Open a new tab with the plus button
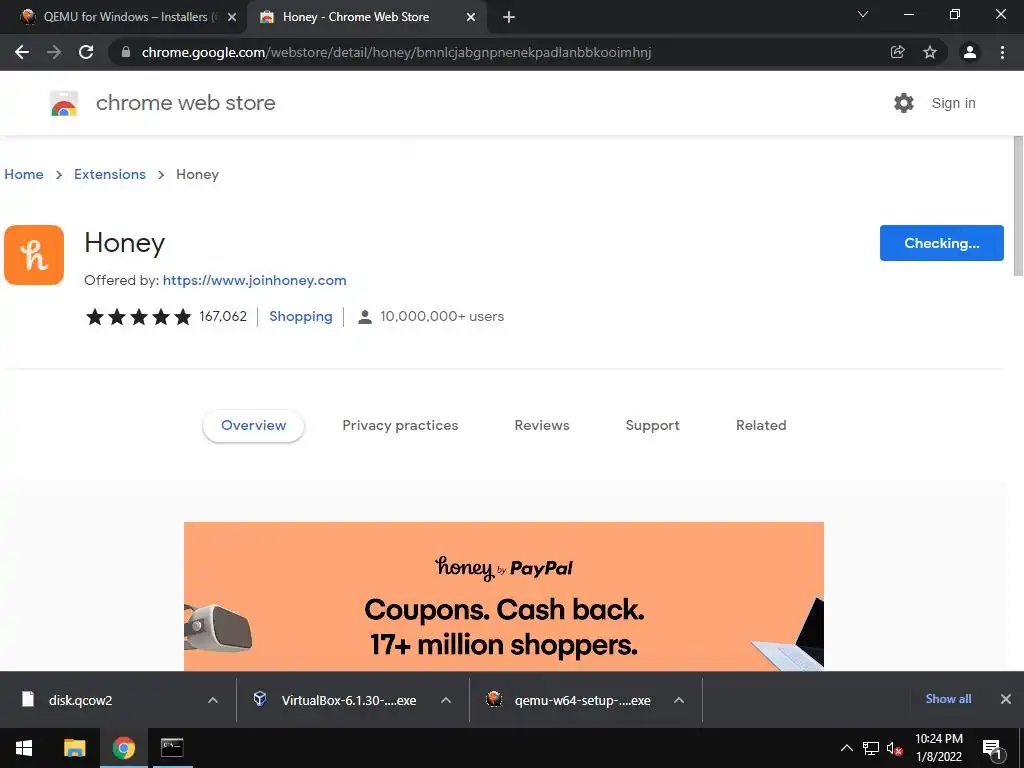Viewport: 1024px width, 768px height. pyautogui.click(x=509, y=17)
